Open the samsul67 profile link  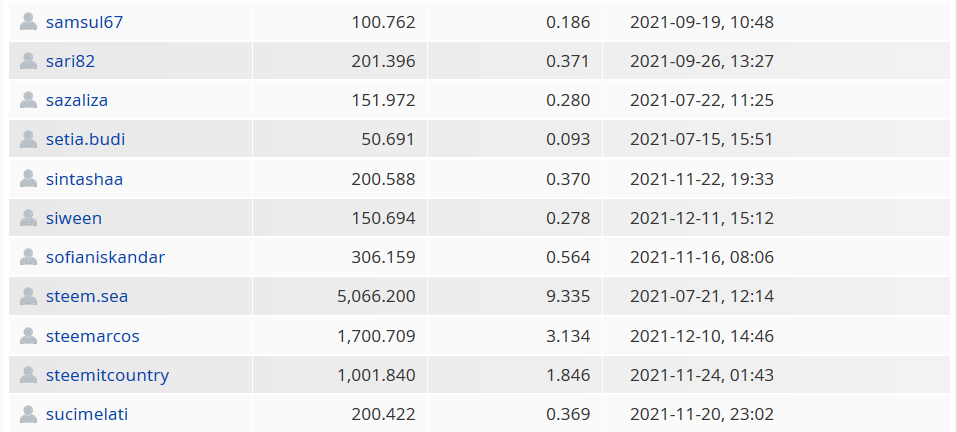(84, 23)
